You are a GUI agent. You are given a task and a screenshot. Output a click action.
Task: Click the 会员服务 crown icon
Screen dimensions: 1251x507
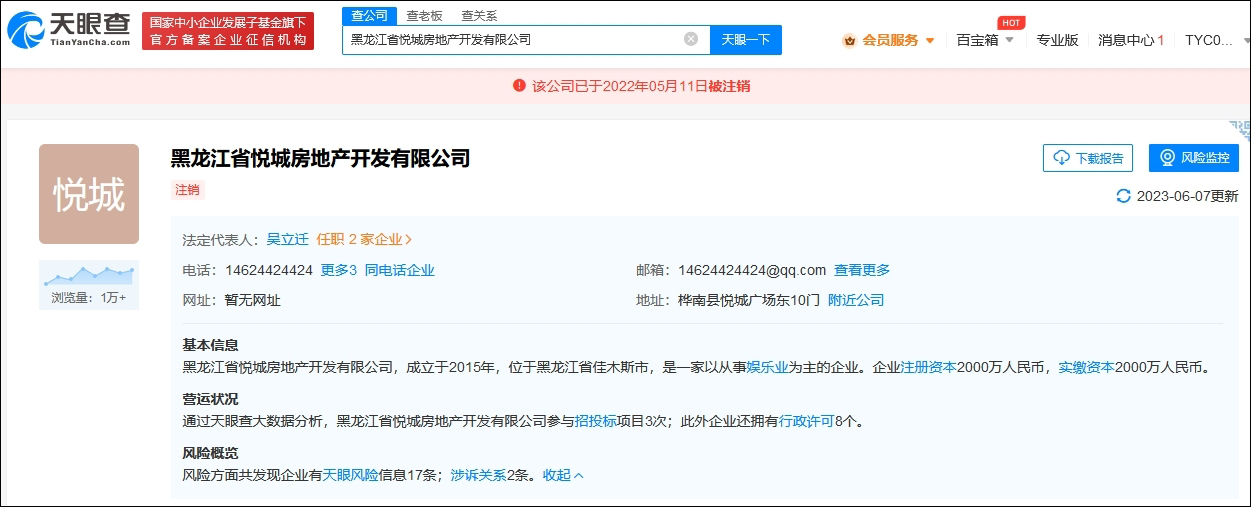coord(849,40)
